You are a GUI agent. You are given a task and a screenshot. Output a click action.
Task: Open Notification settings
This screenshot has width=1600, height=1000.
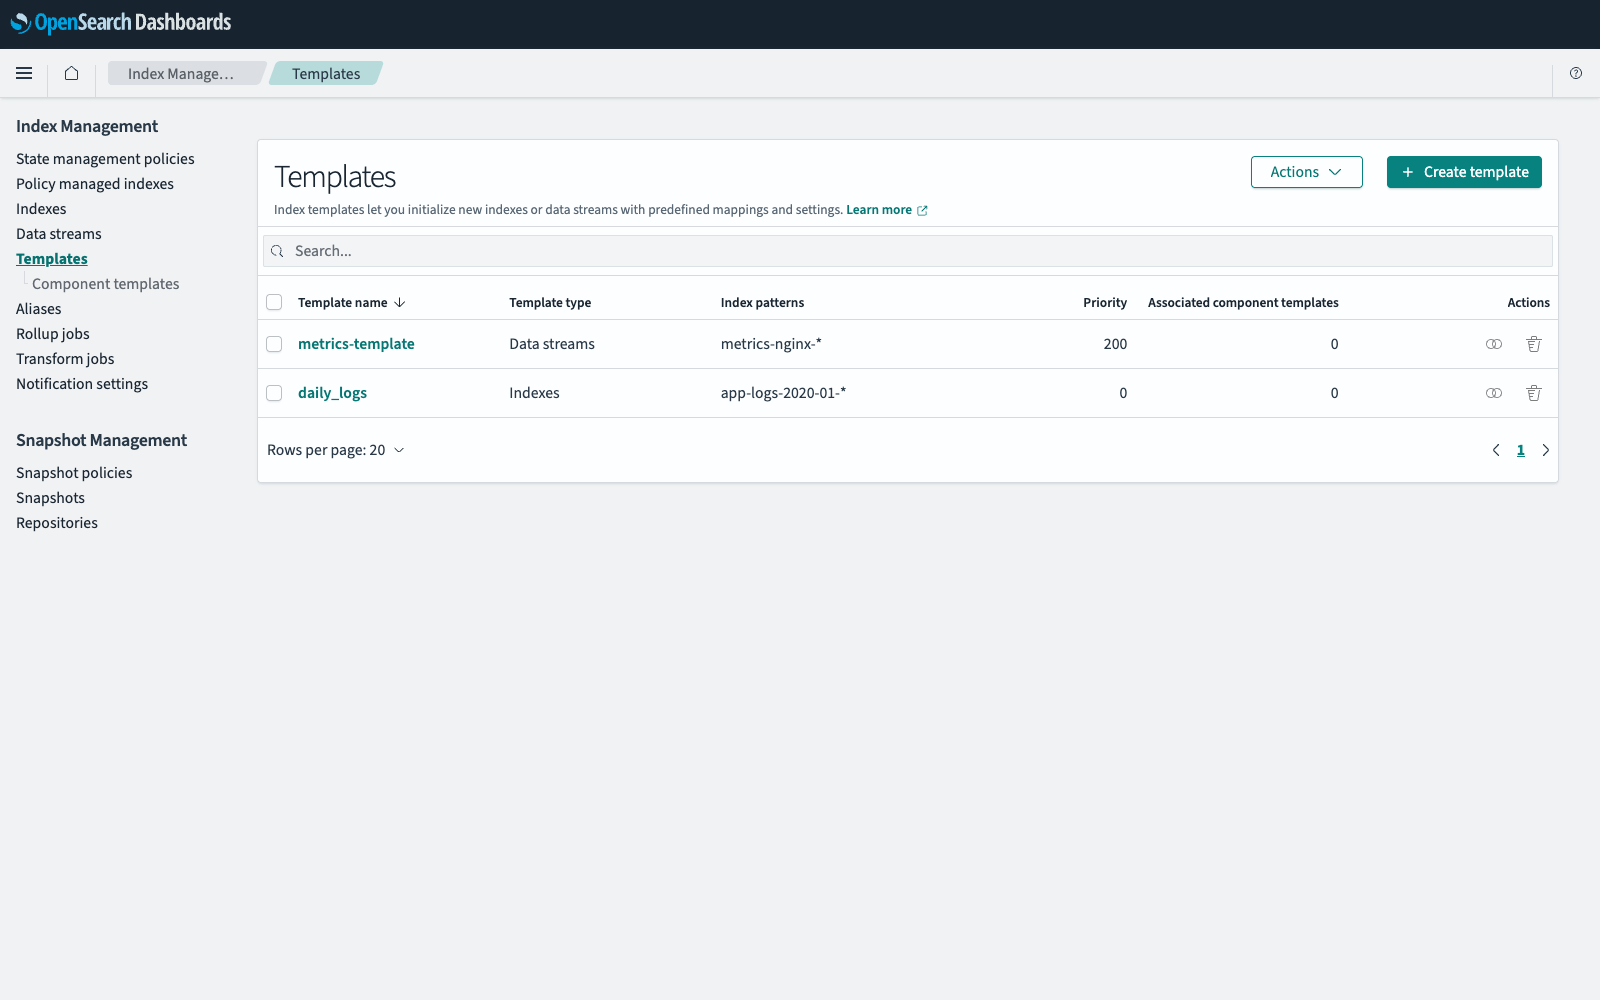tap(82, 384)
